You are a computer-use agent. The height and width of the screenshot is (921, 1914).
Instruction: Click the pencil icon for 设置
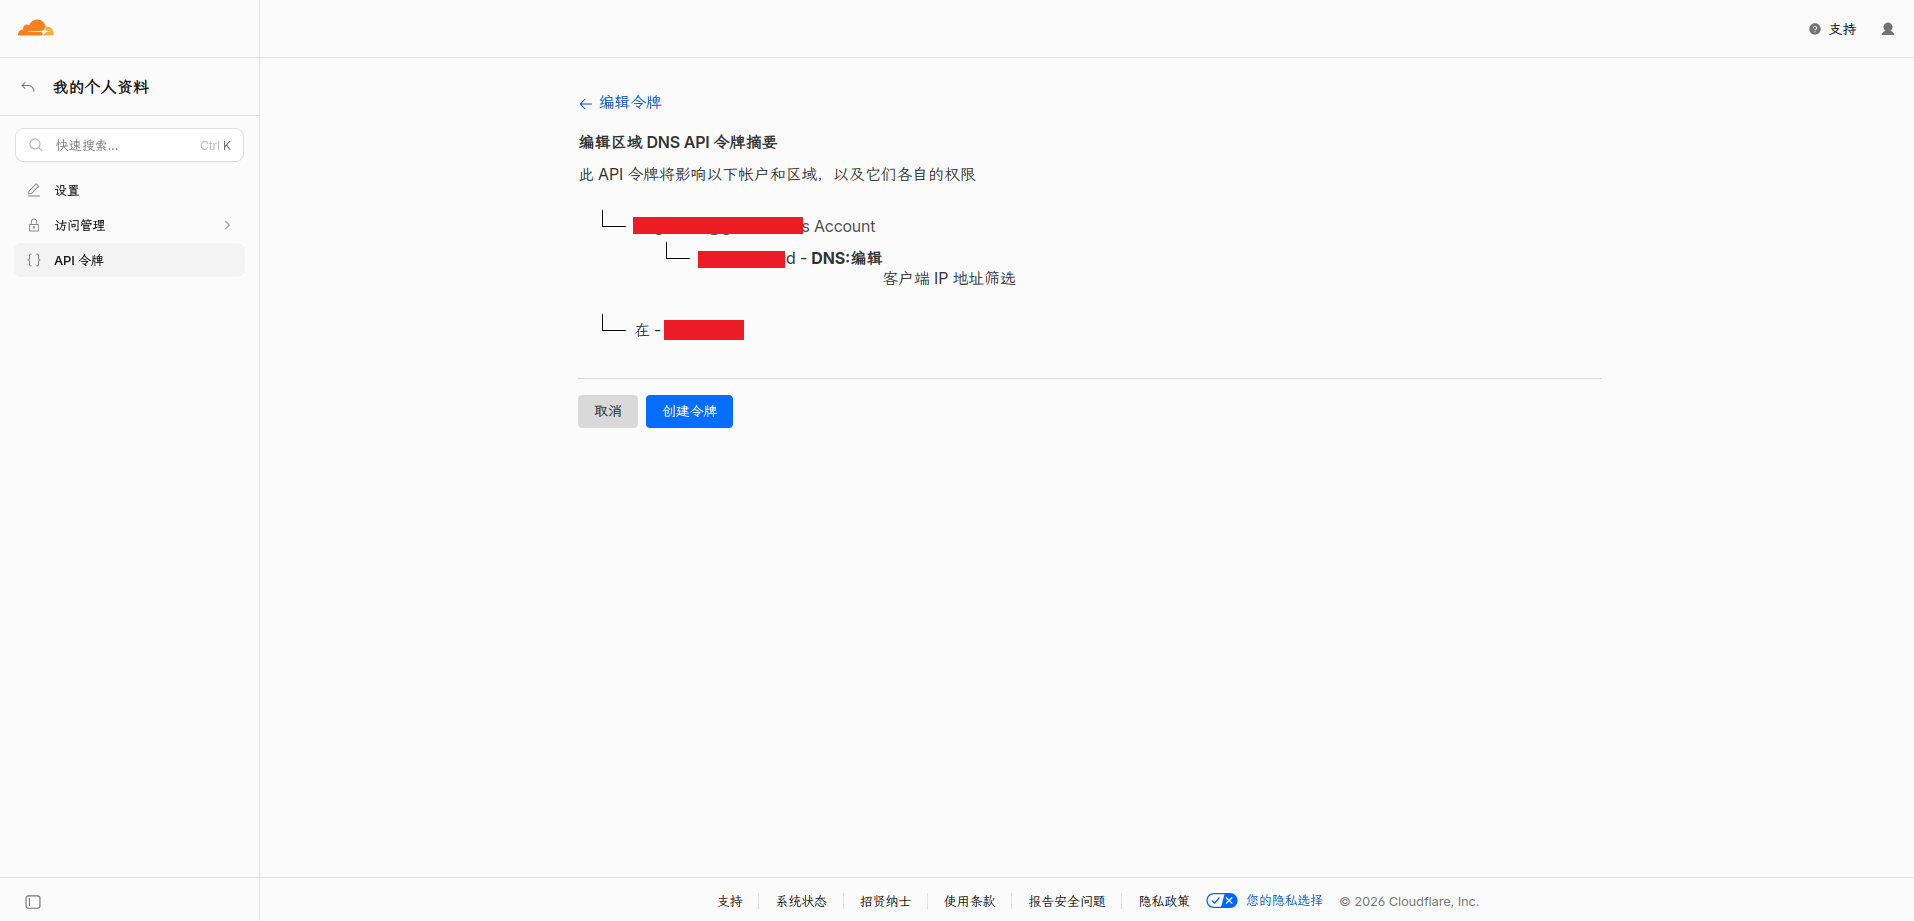coord(34,190)
